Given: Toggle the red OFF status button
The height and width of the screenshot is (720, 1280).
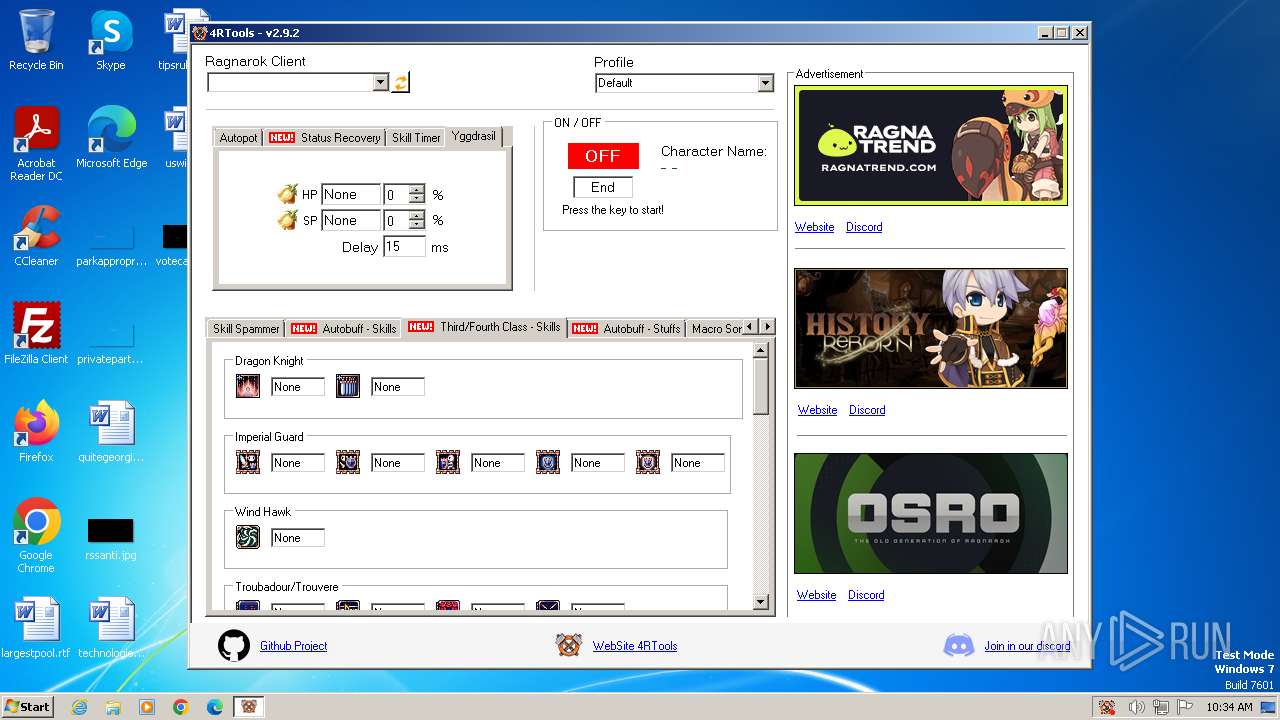Looking at the screenshot, I should 603,156.
